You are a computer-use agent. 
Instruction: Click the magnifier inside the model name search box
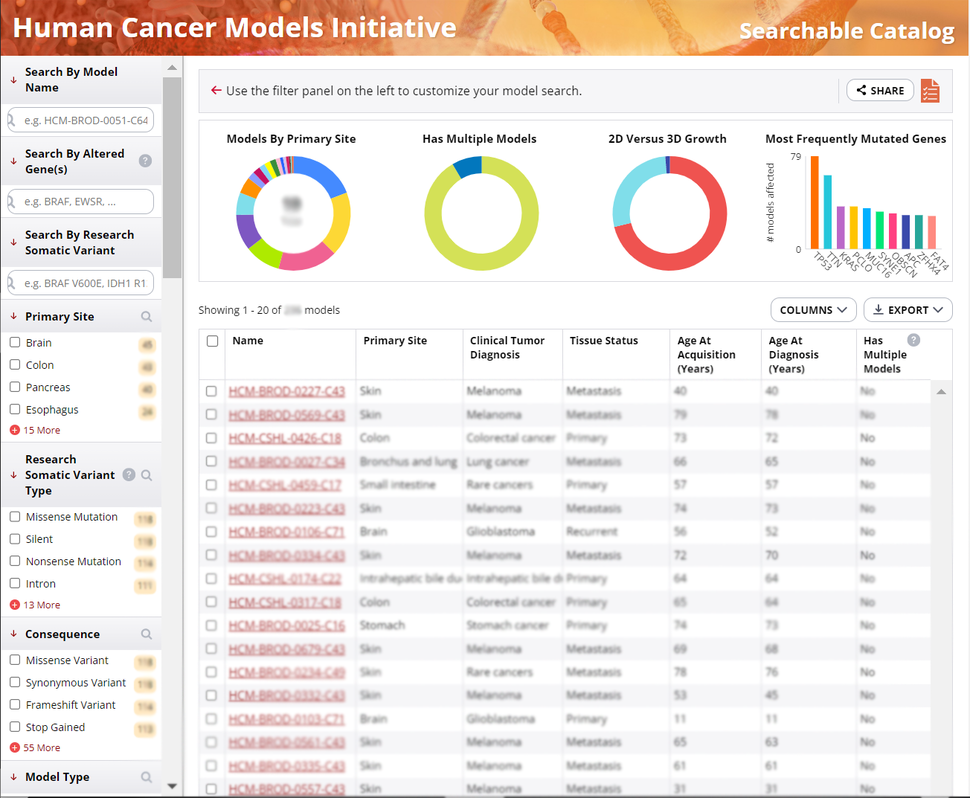click(x=10, y=121)
